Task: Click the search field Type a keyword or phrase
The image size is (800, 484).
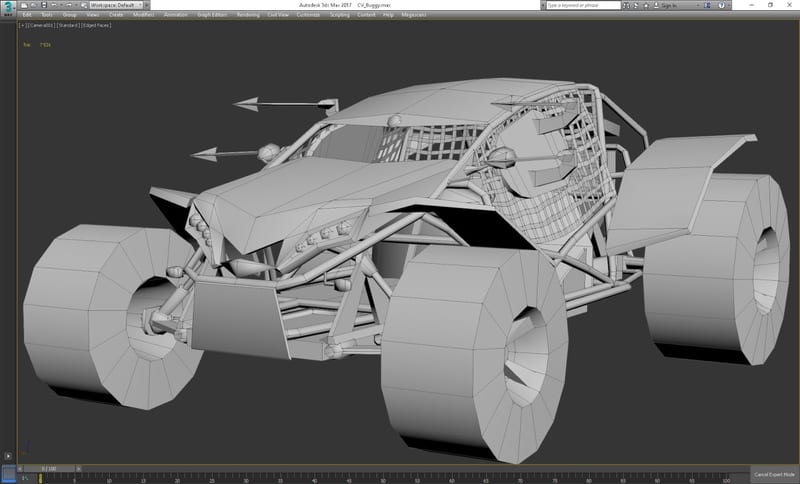Action: point(584,5)
